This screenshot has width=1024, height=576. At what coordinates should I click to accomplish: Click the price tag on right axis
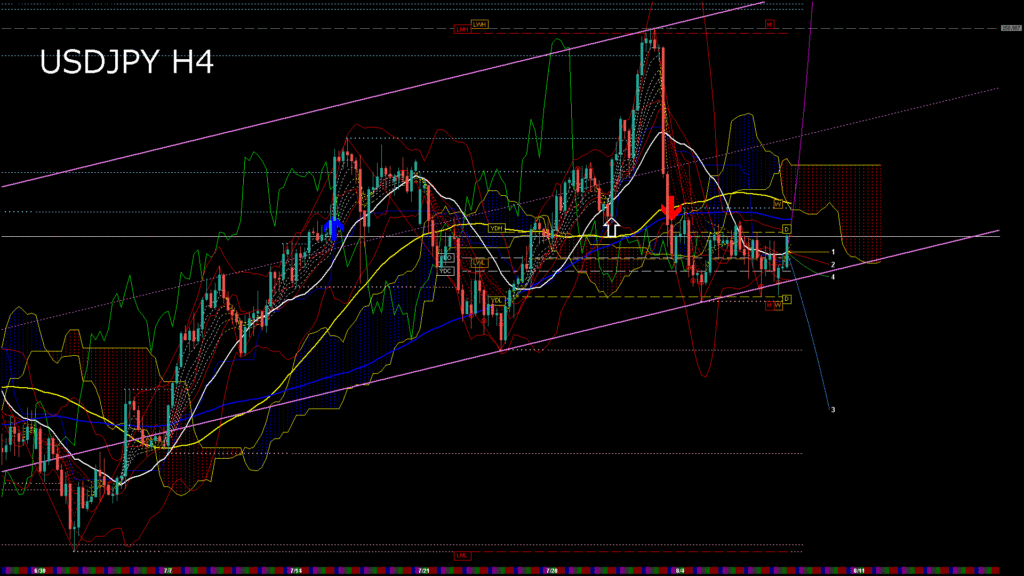[x=1011, y=28]
